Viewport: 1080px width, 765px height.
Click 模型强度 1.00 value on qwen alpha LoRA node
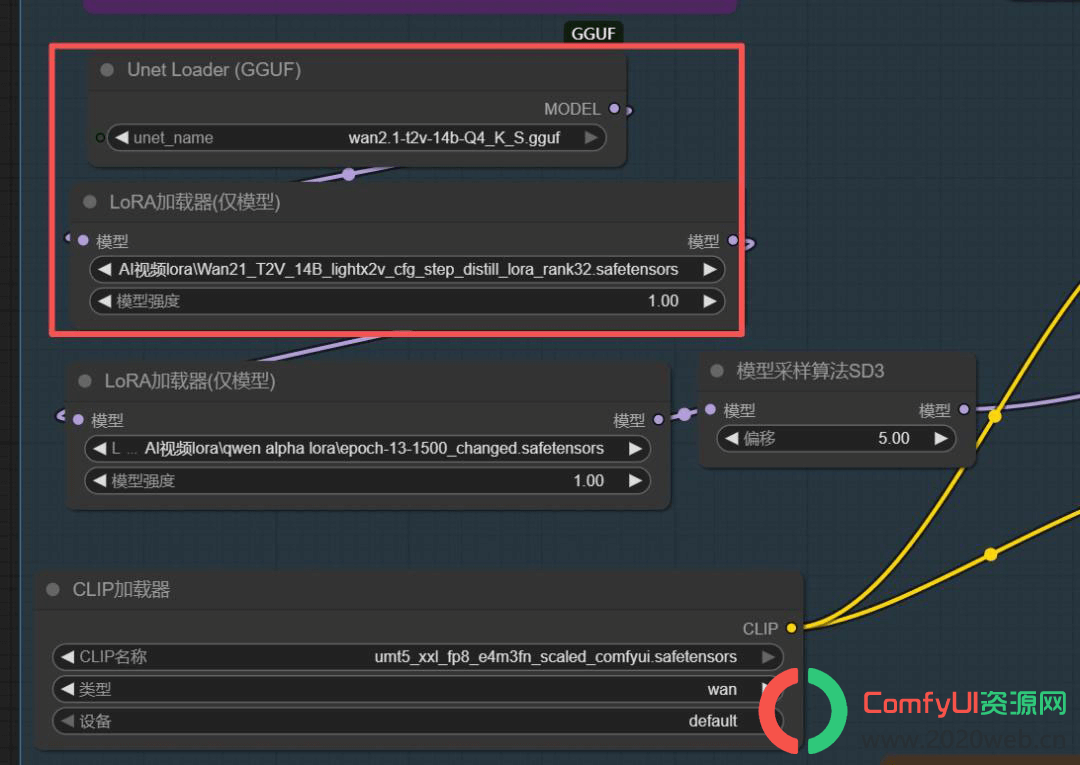(x=589, y=481)
